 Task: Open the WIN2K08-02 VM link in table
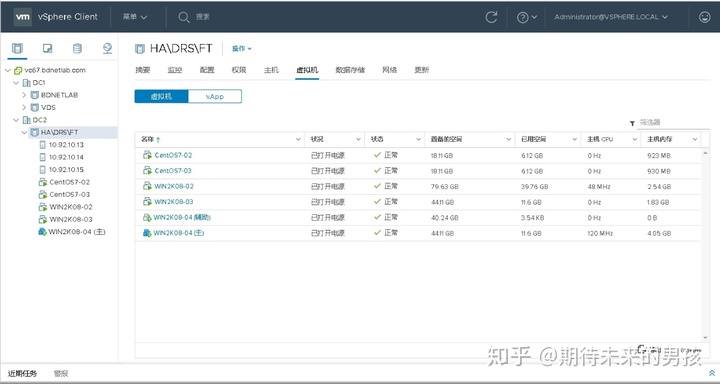coord(174,186)
